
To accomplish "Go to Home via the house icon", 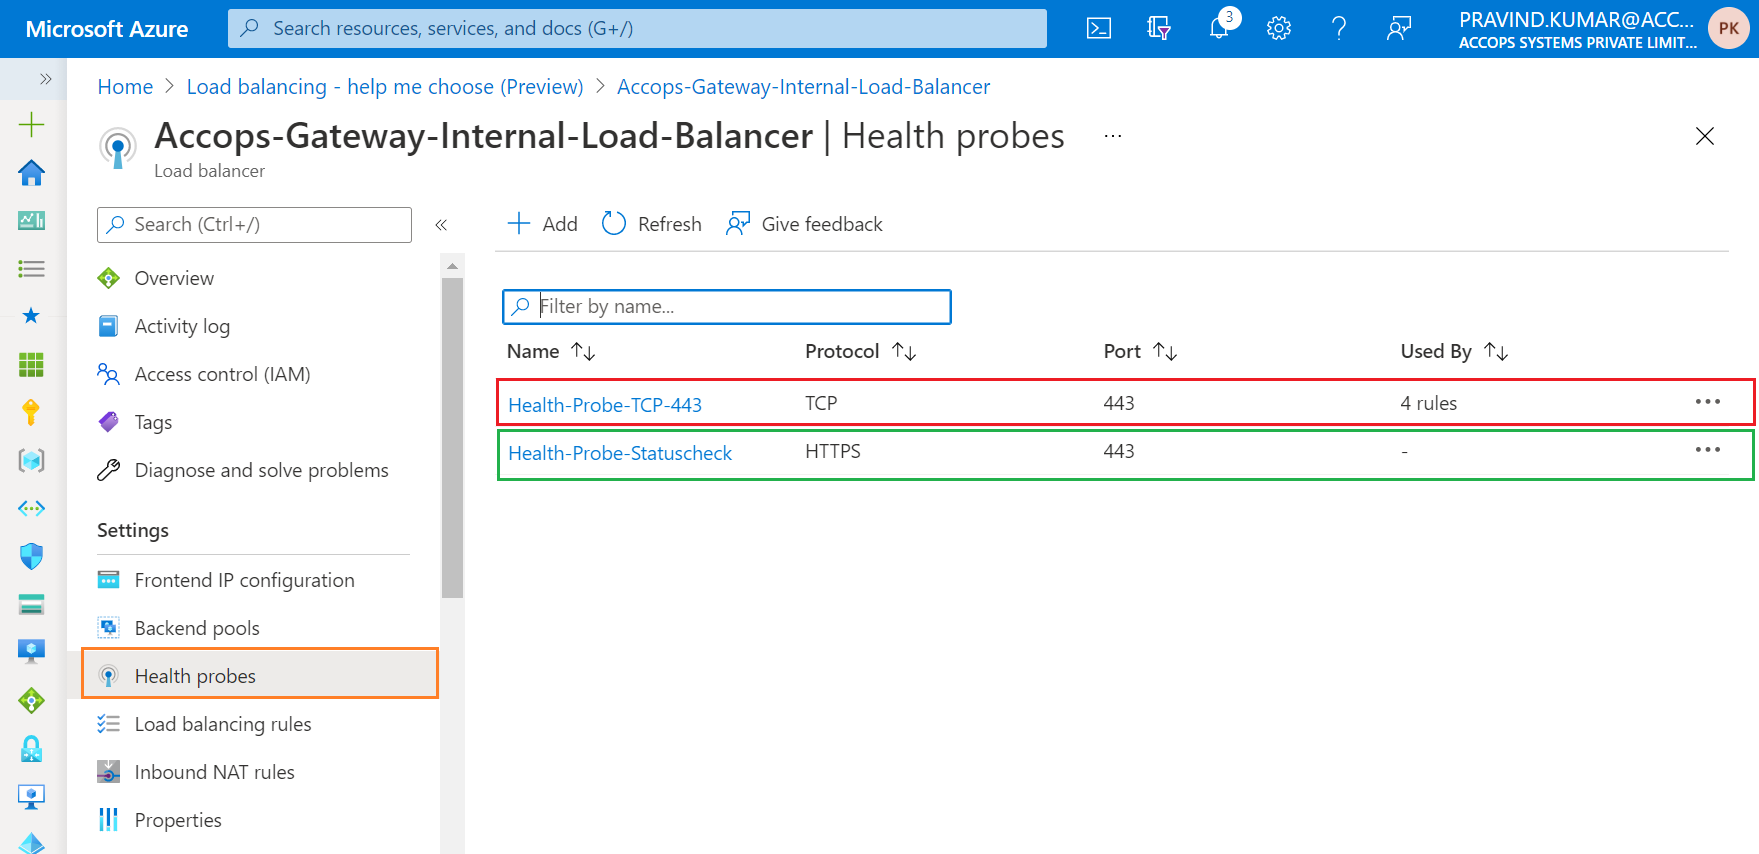I will (31, 173).
